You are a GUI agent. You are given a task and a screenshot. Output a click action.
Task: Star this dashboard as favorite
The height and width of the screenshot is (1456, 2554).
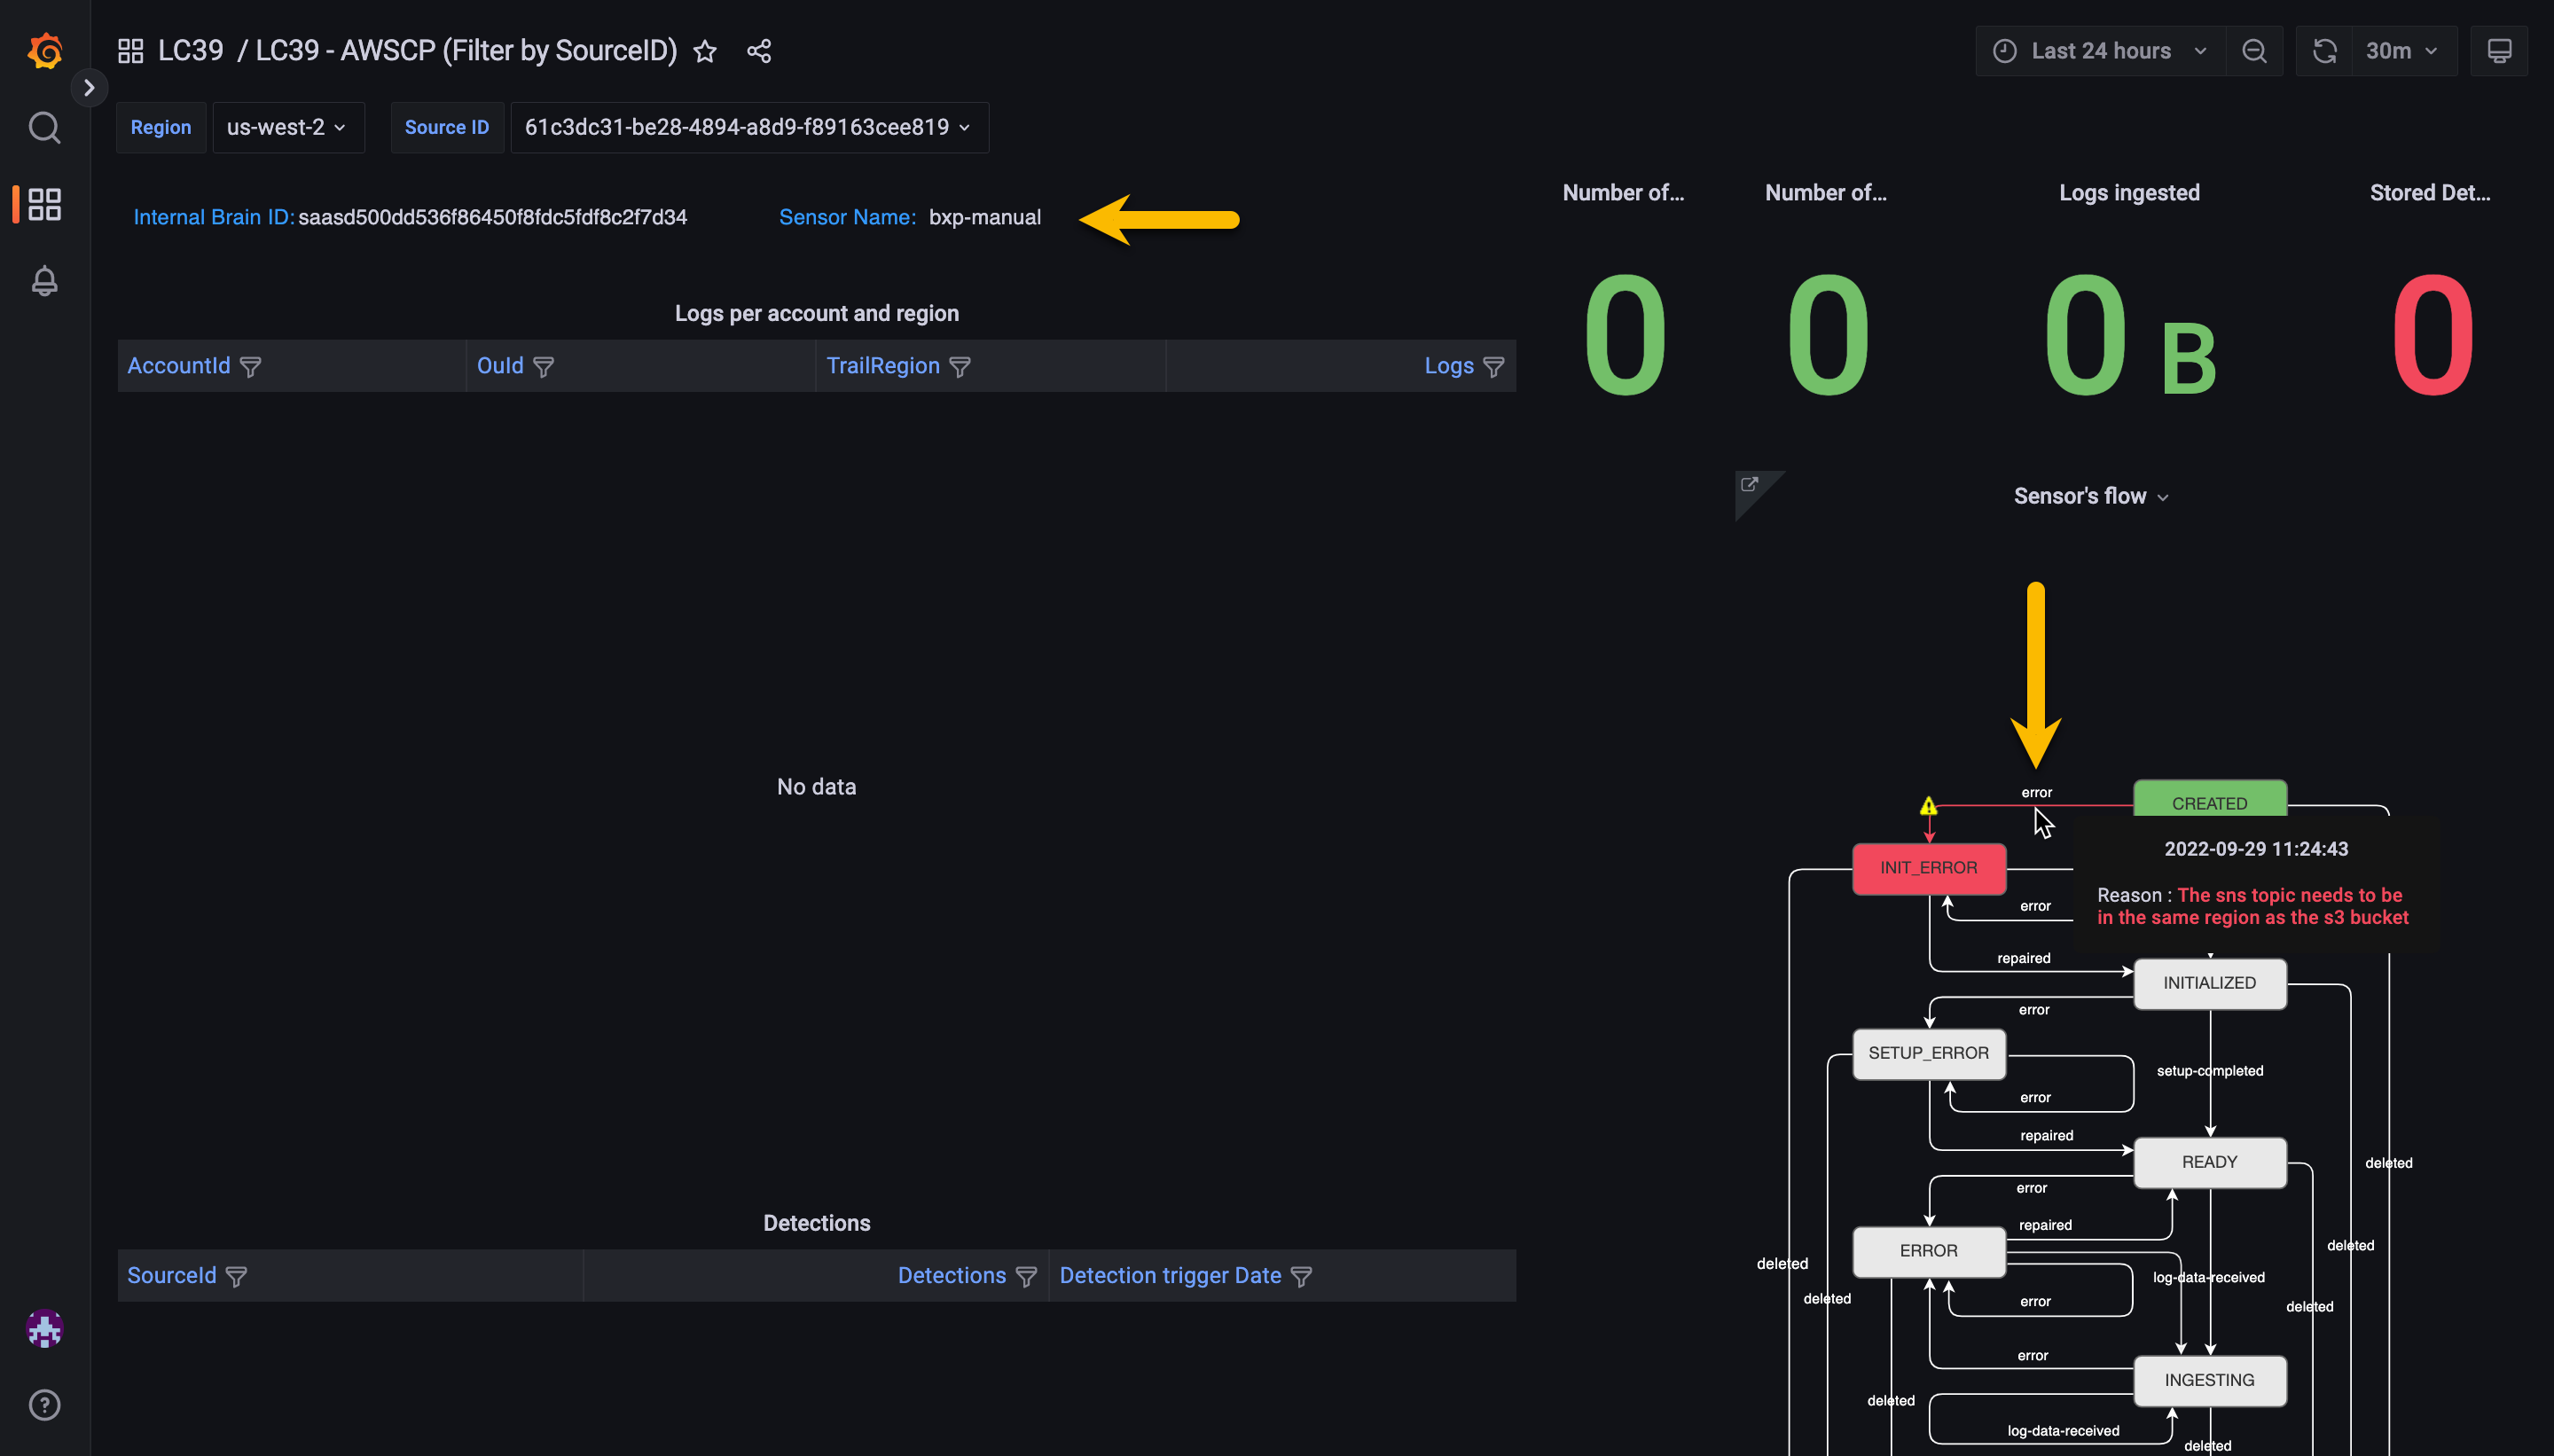coord(705,51)
